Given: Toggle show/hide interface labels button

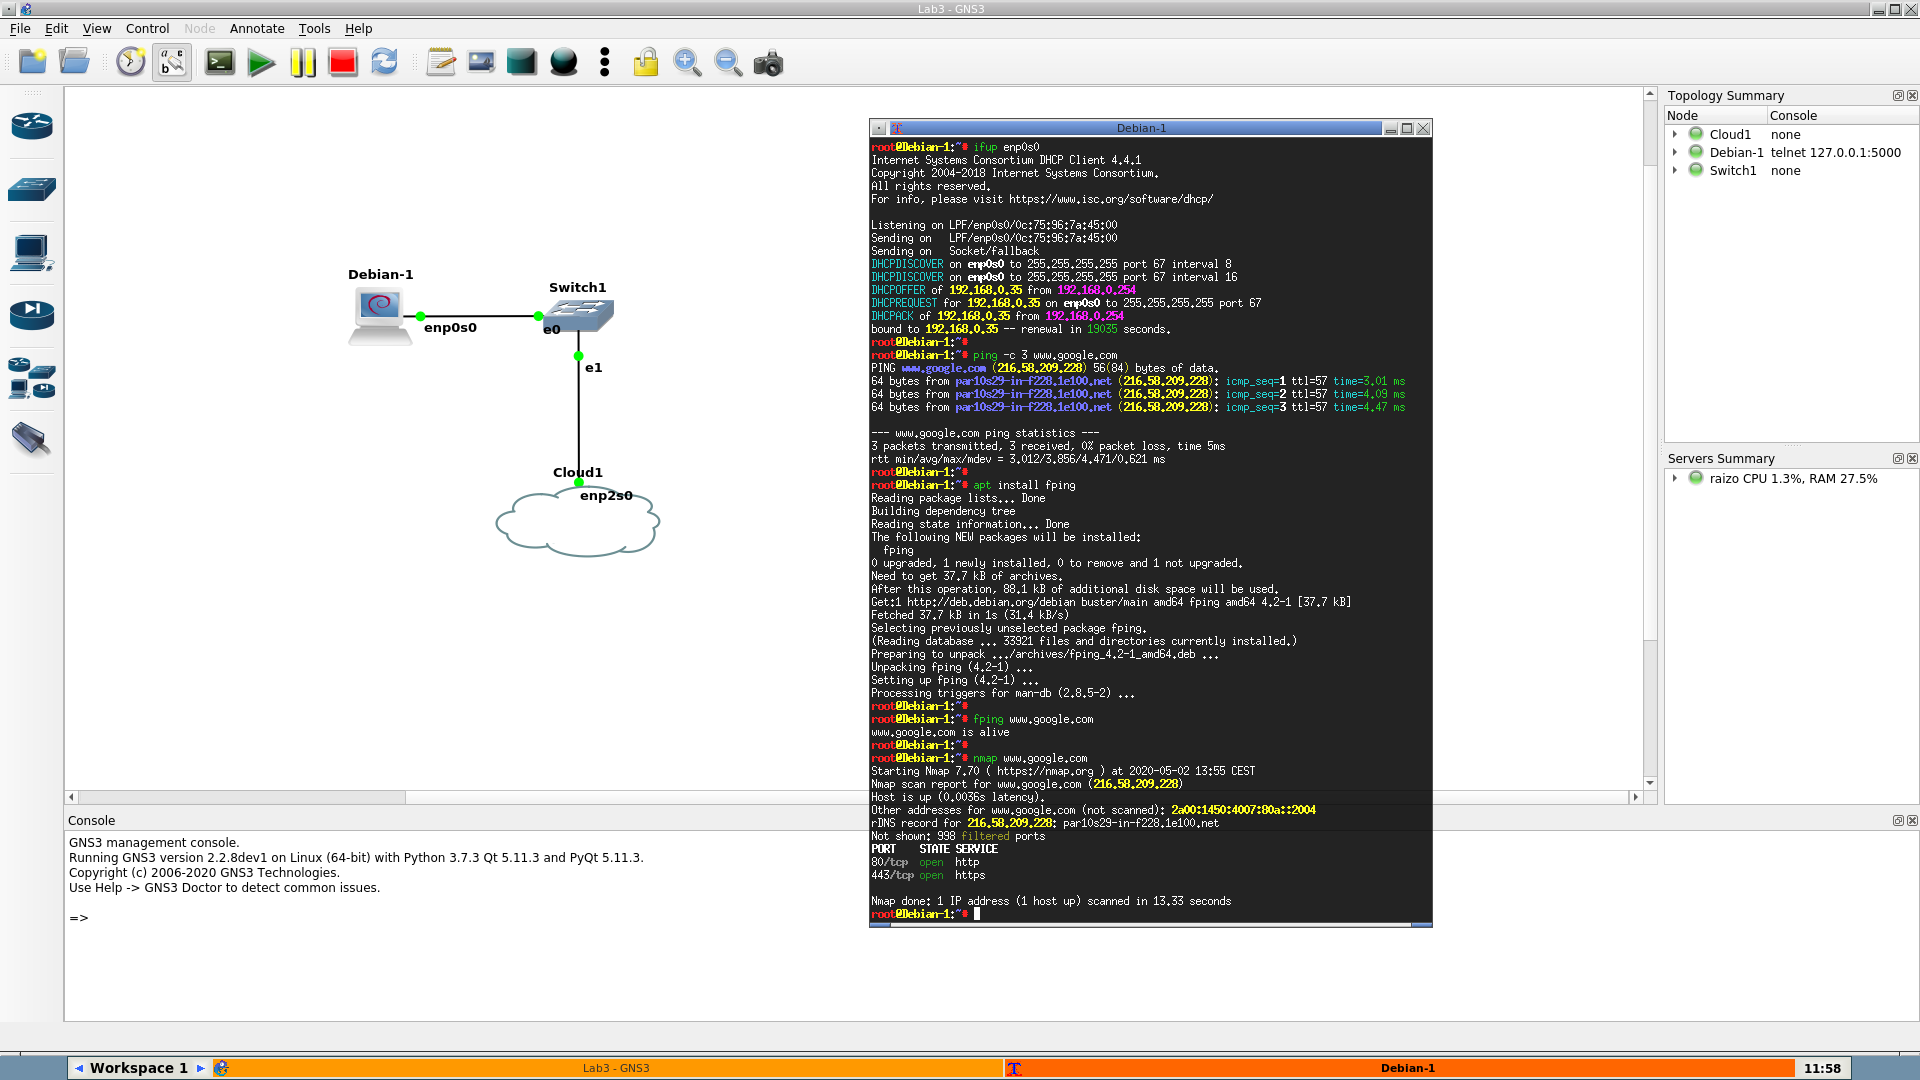Looking at the screenshot, I should click(x=172, y=62).
